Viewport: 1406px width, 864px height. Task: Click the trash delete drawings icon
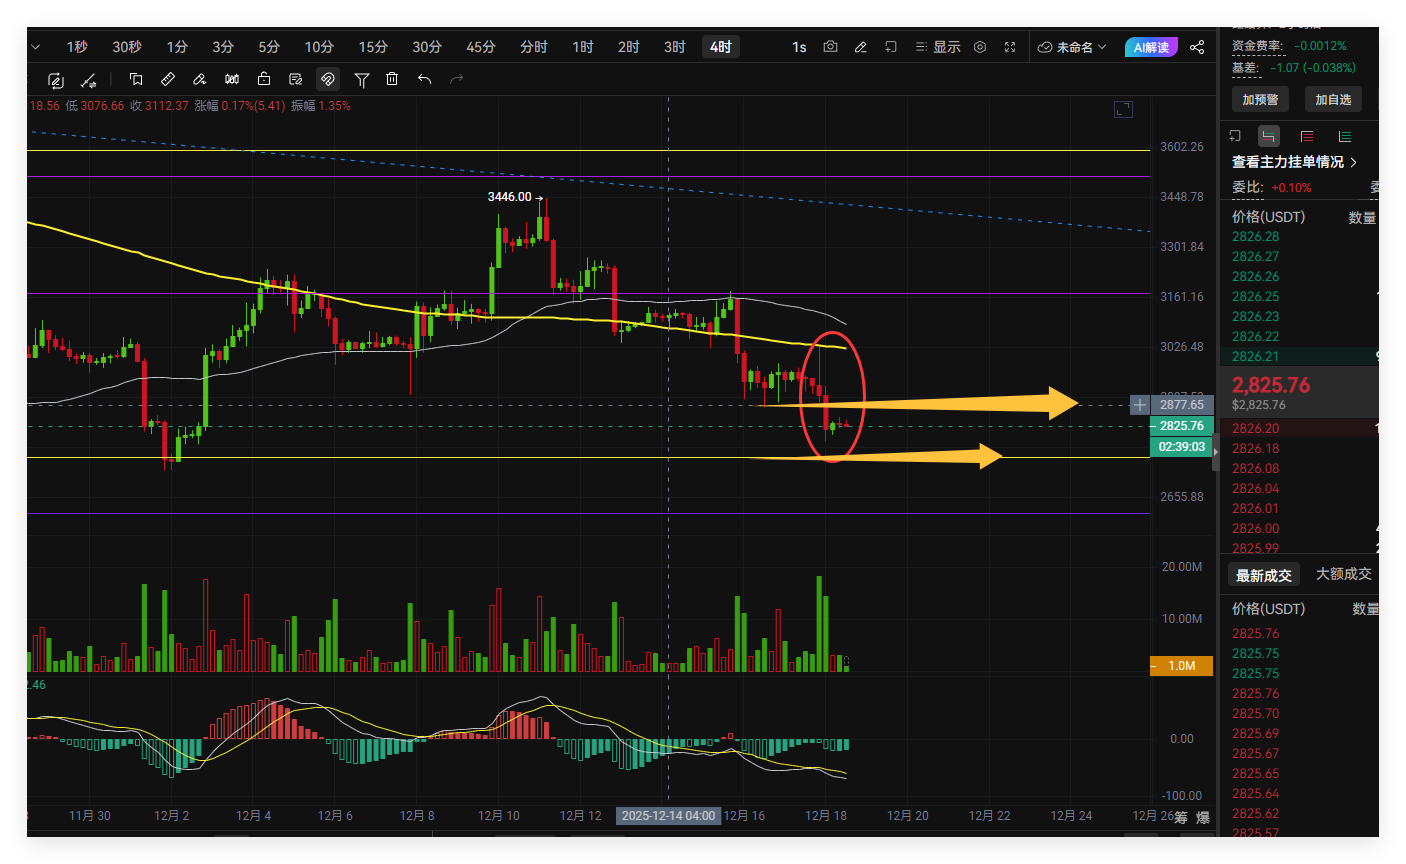coord(392,79)
